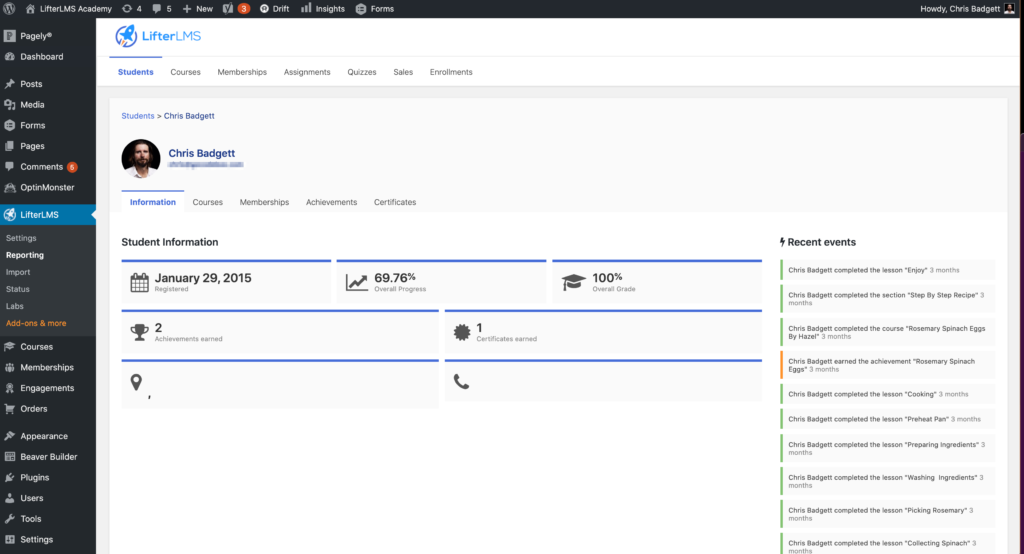Open Users in the admin sidebar
The image size is (1024, 554).
[31, 498]
